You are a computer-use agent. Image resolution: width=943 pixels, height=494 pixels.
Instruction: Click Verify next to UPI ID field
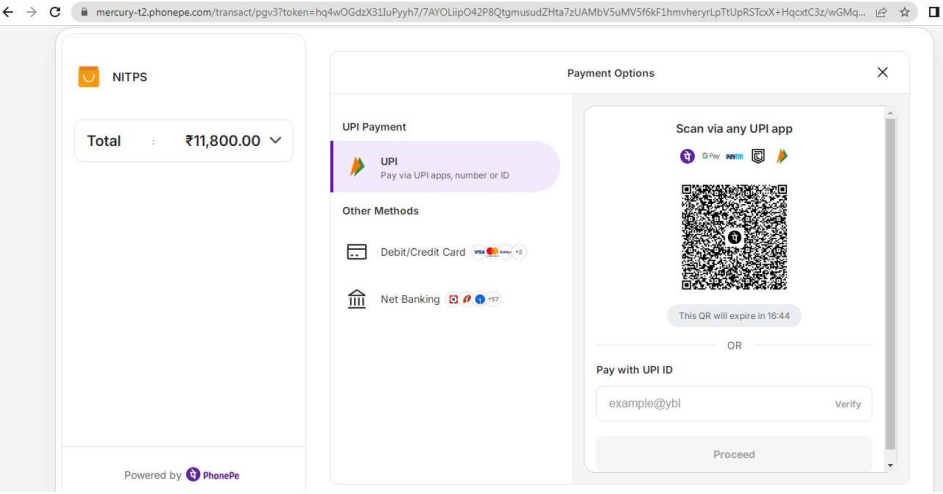pos(848,404)
